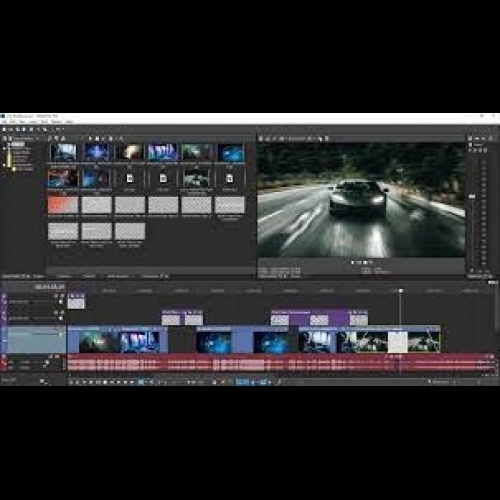Viewport: 500px width, 500px height.
Task: Click the Save project icon in the main toolbar
Action: (17, 129)
